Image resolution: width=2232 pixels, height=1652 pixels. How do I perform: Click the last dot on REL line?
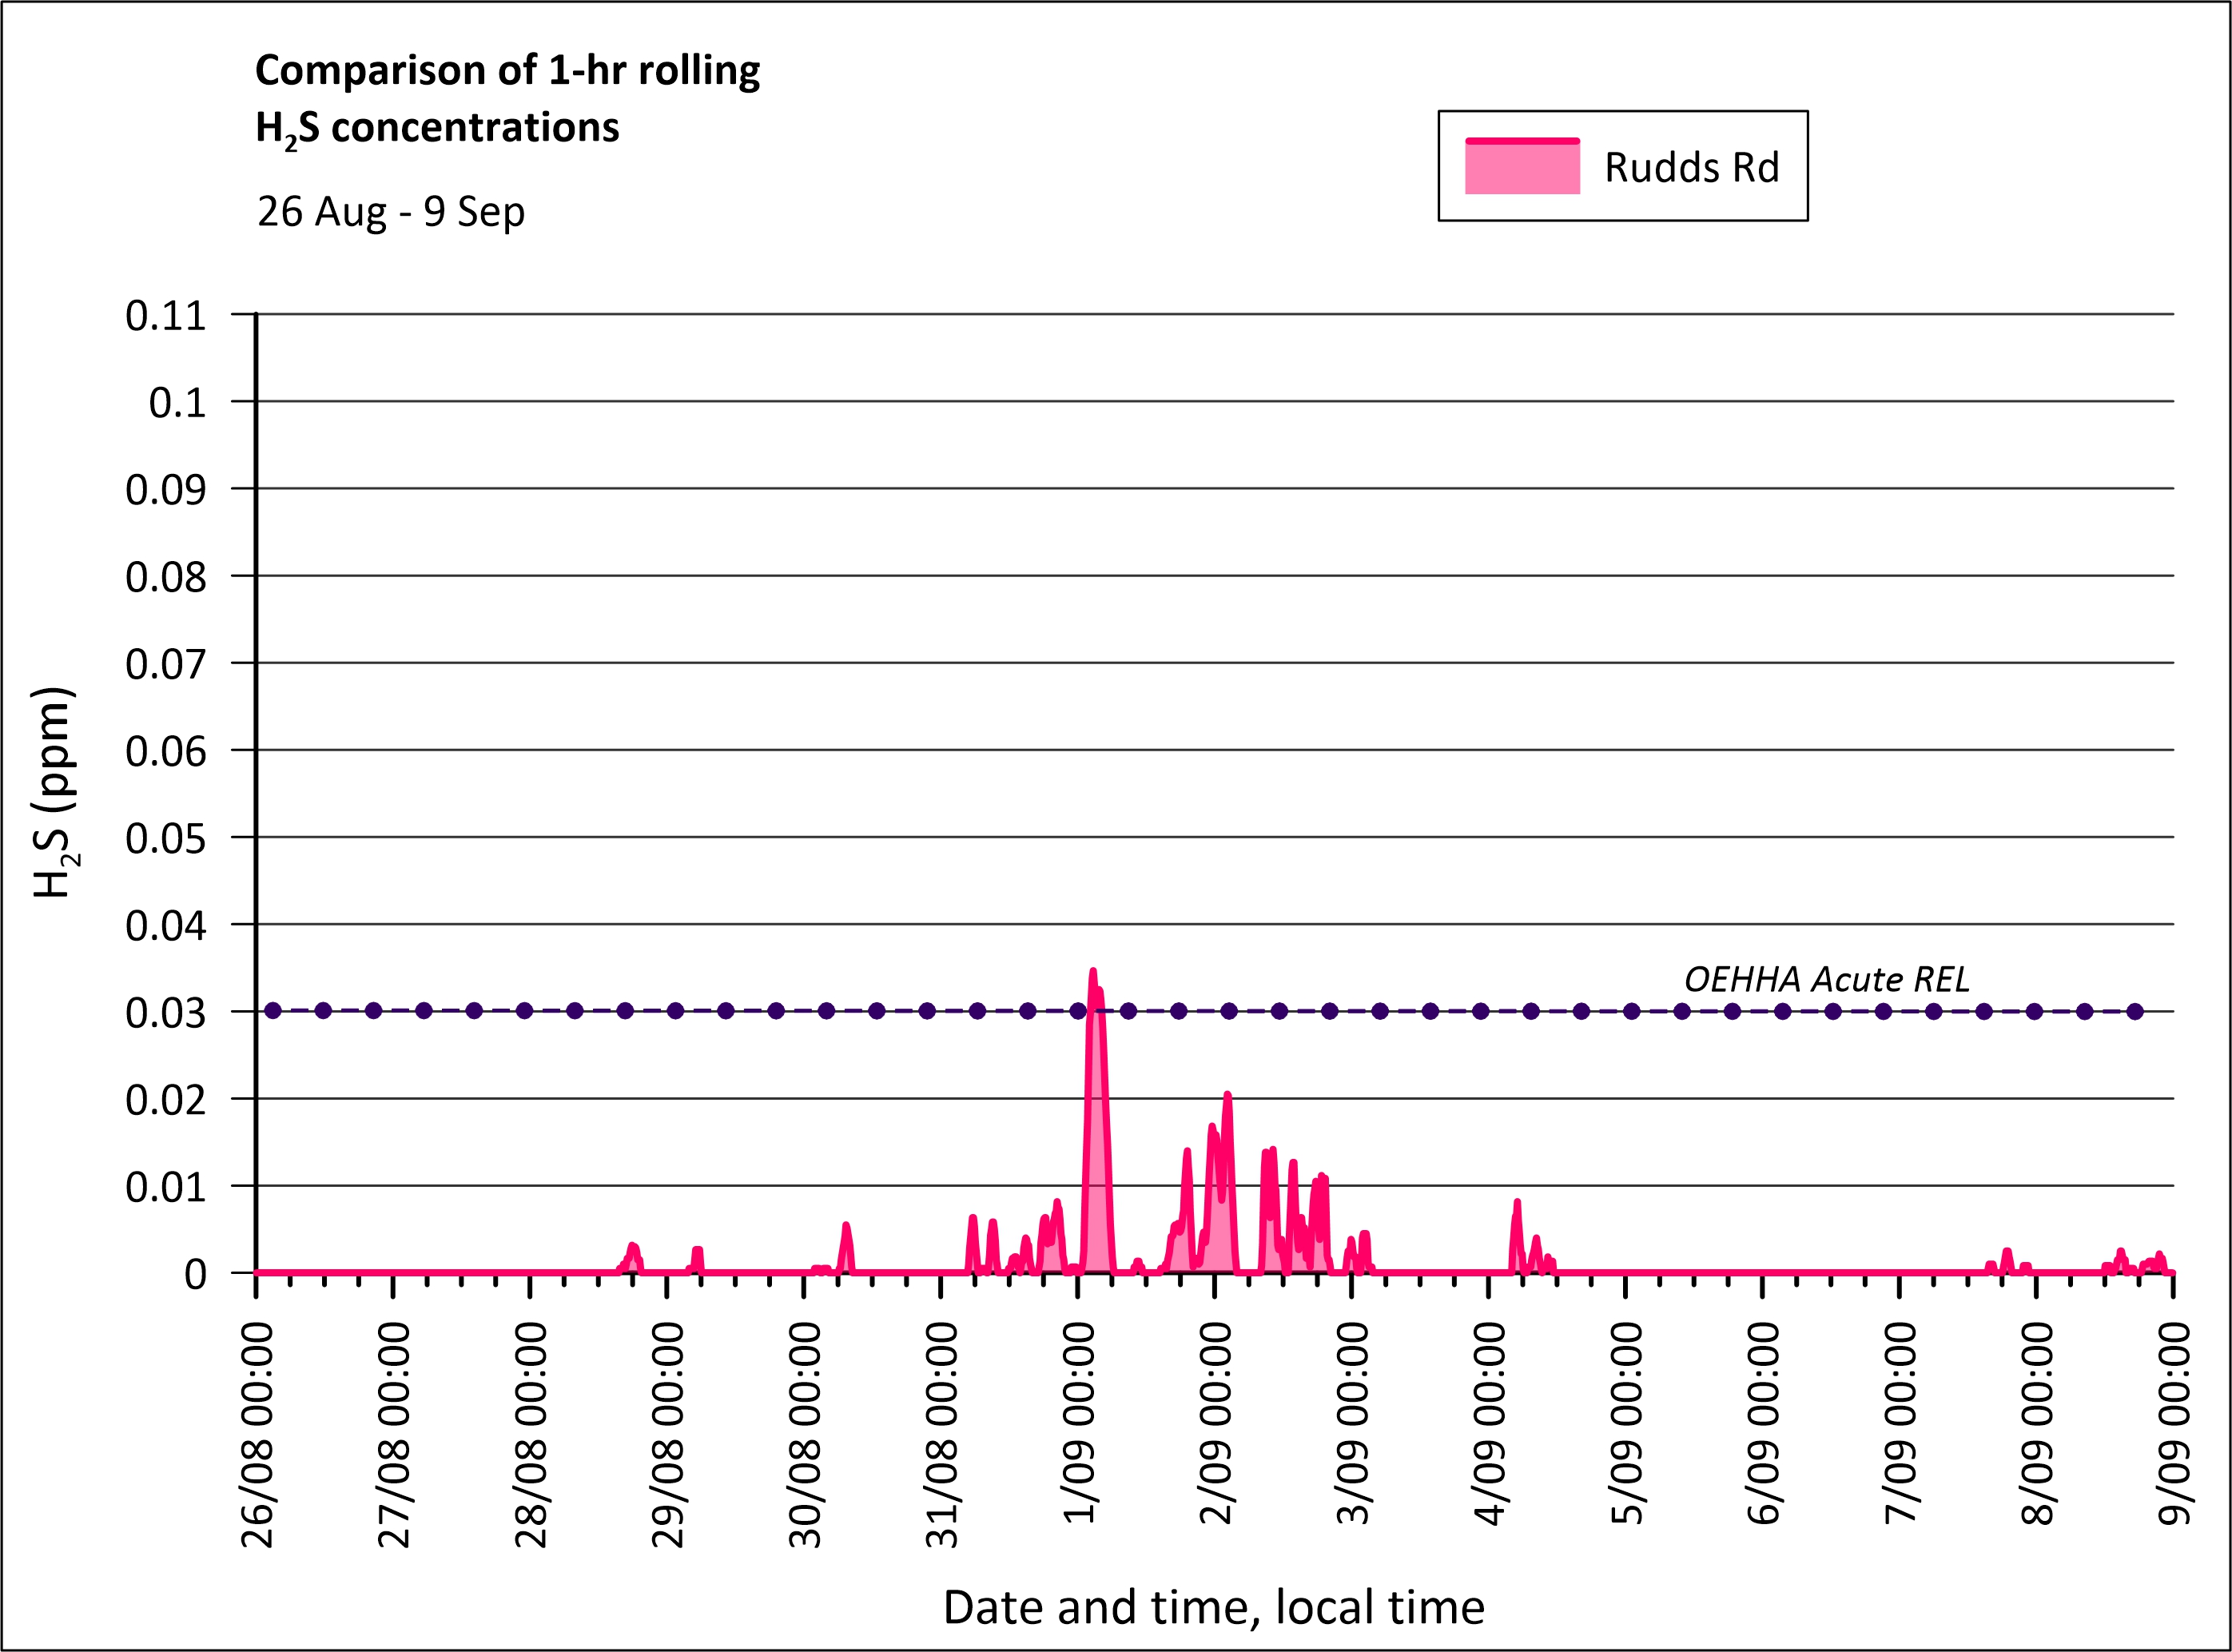(2134, 1011)
